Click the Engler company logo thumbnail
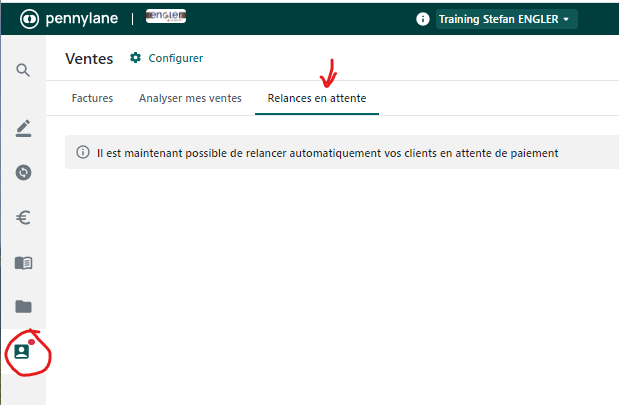 (165, 17)
